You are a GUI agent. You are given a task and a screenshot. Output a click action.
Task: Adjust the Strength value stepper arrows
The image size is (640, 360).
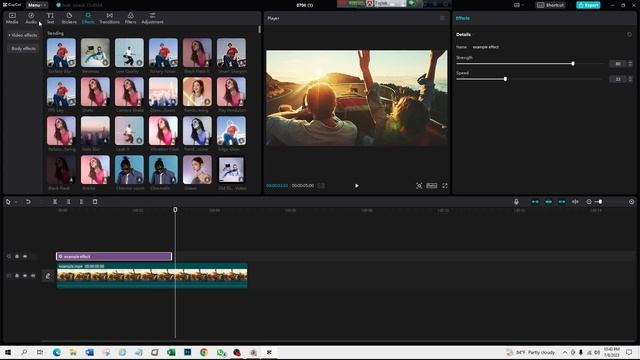pos(630,64)
